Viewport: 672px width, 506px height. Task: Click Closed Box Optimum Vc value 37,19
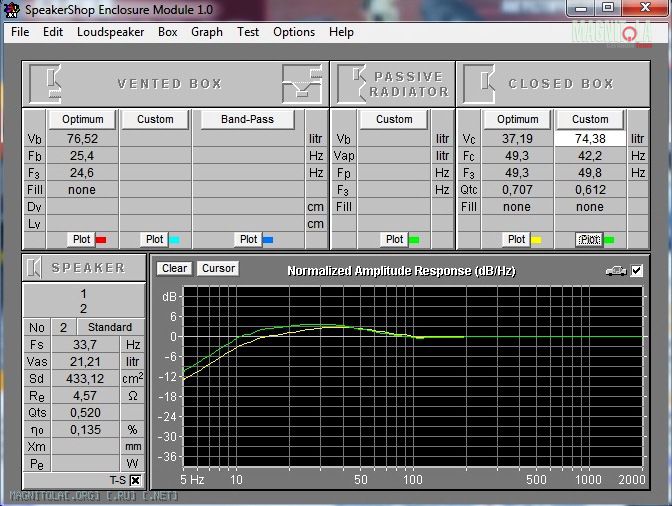pos(517,139)
